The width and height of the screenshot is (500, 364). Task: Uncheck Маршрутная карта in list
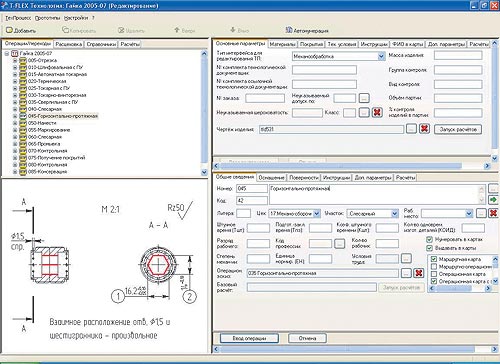tap(434, 259)
